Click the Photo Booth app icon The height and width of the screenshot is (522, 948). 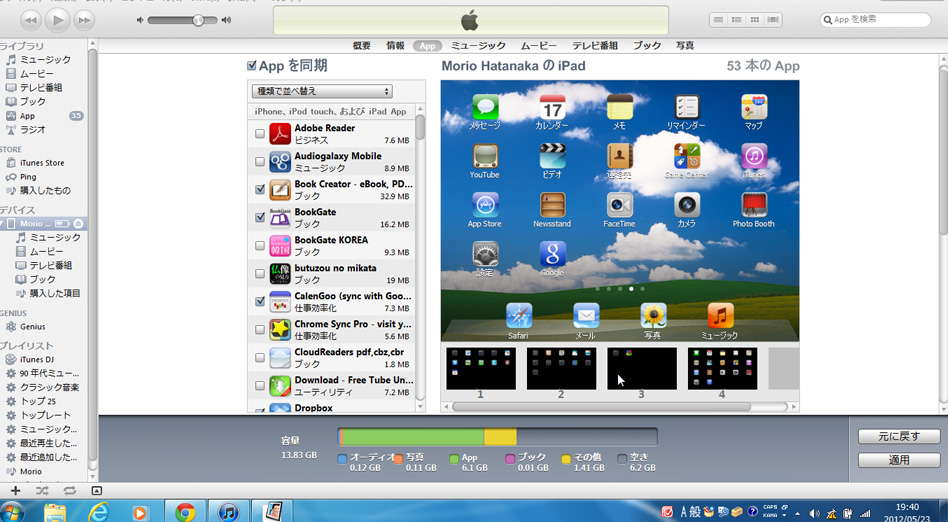tap(754, 206)
